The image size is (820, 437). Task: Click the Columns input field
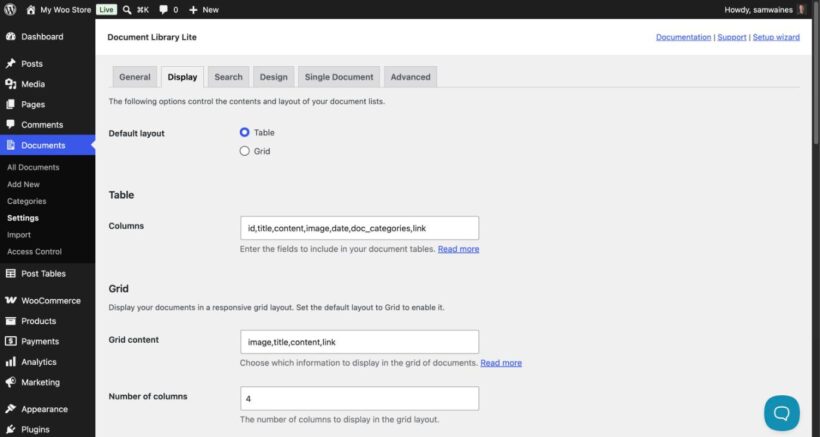(359, 228)
